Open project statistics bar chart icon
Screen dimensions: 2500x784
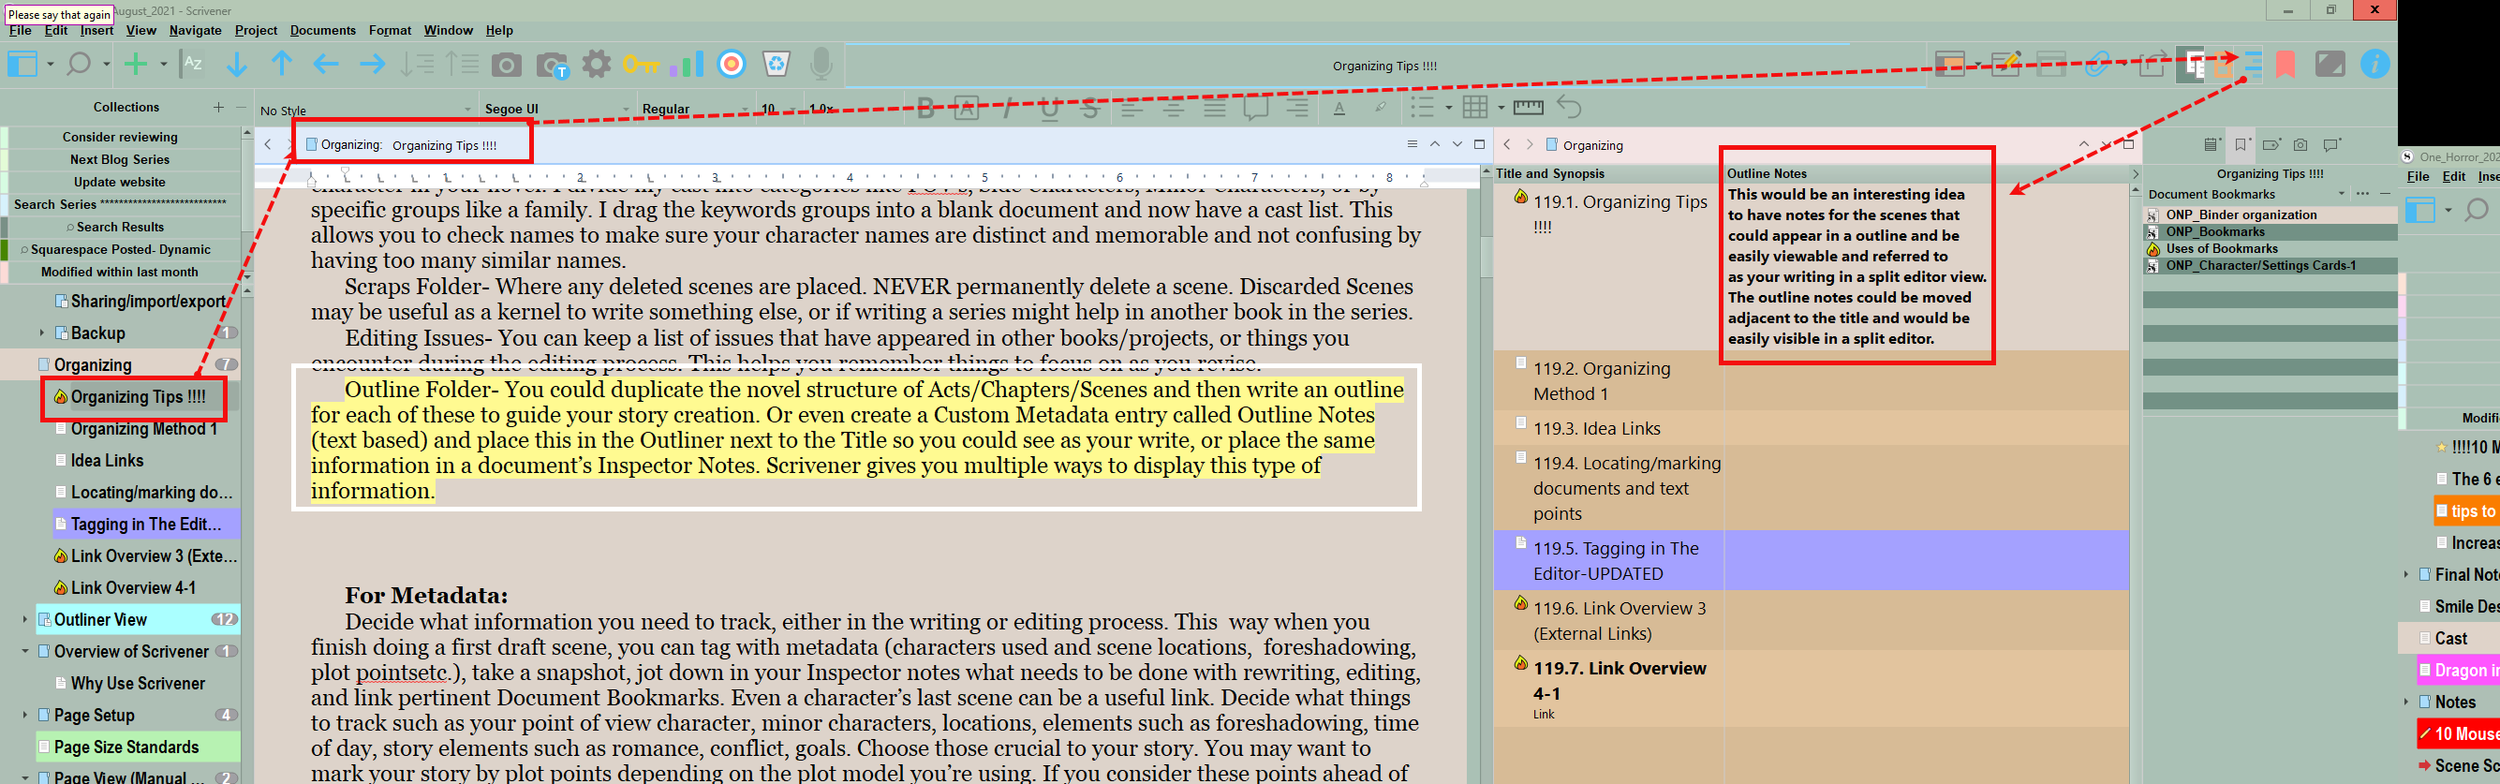687,64
